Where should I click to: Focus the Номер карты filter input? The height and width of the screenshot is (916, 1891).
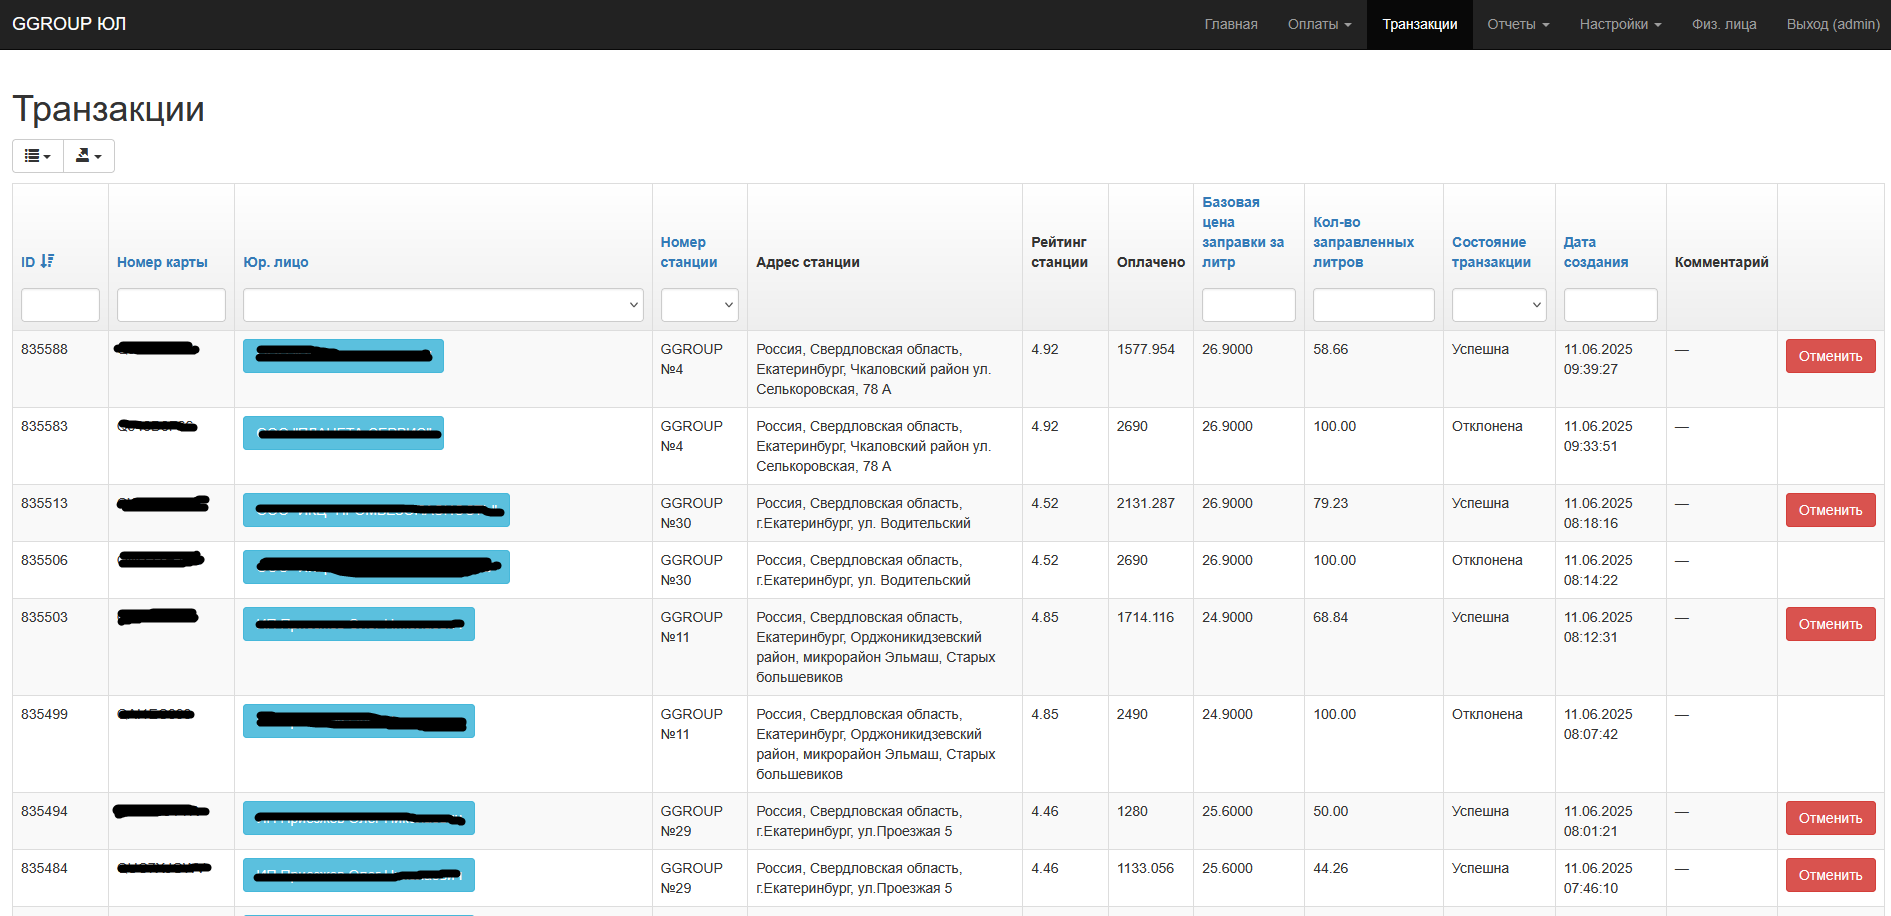coord(171,305)
